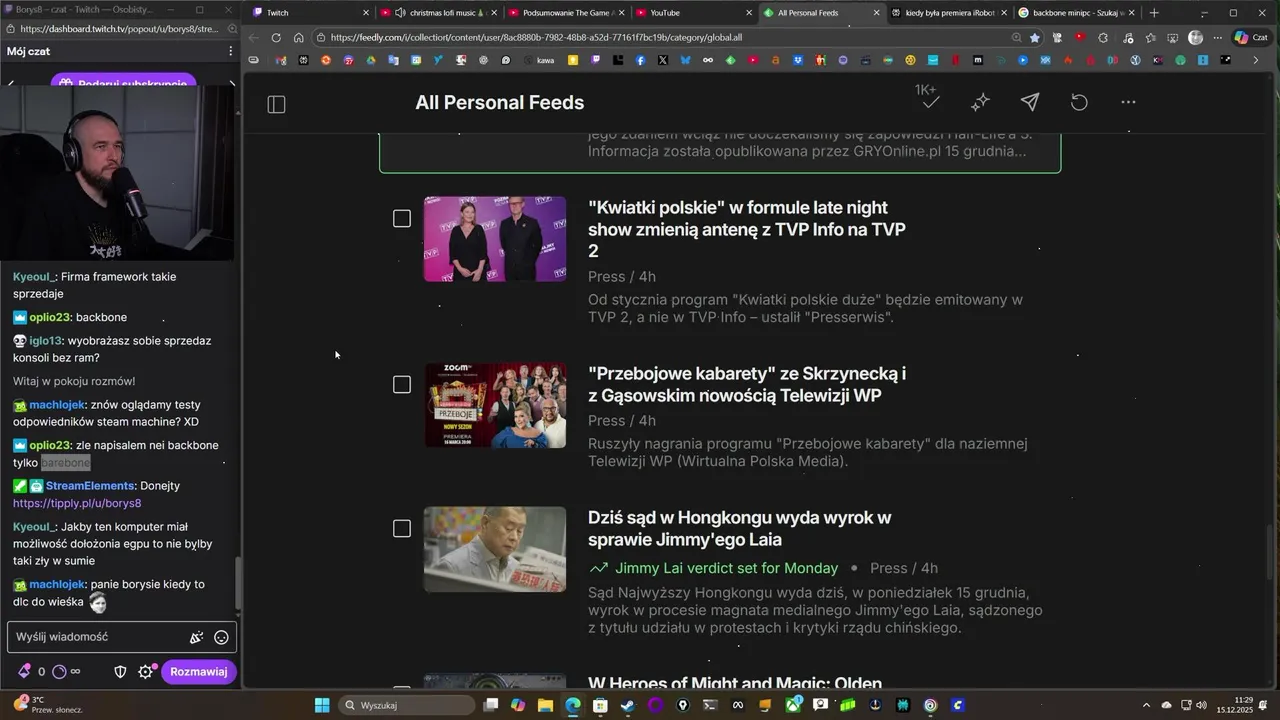The image size is (1280, 720).
Task: Click the browser back arrow
Action: click(253, 38)
